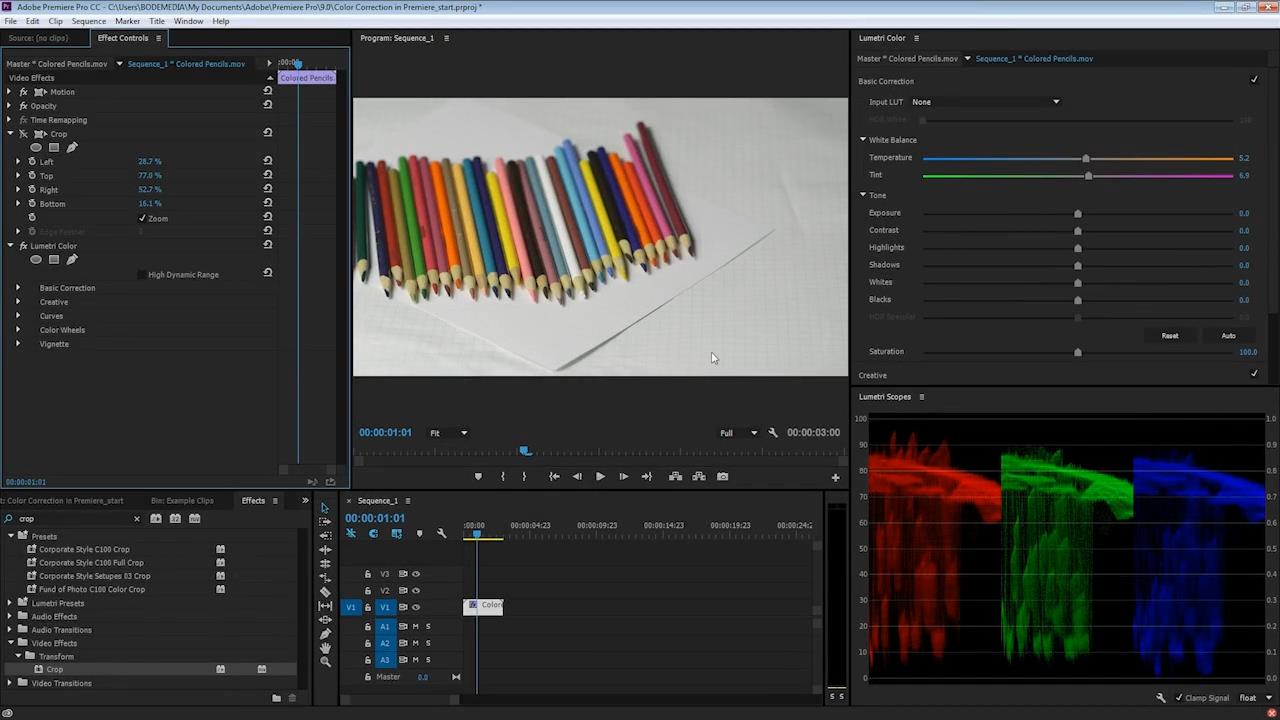Open timeline display settings wrench

pos(442,534)
